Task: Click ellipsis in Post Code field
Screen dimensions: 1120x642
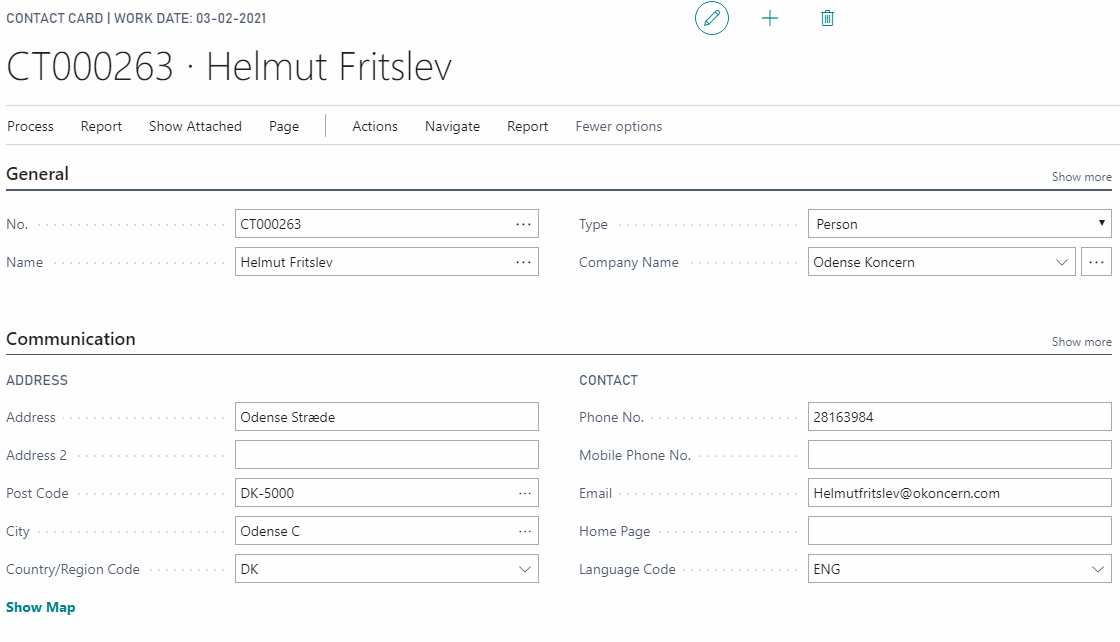Action: [x=525, y=493]
